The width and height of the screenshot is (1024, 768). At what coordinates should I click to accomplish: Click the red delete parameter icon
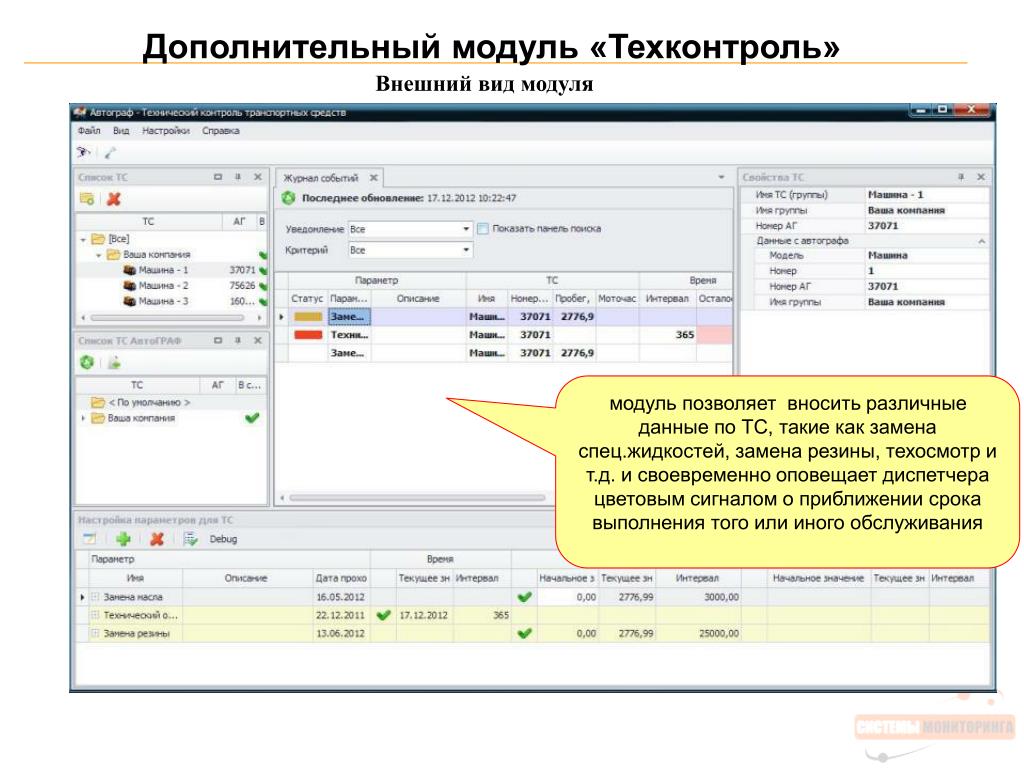157,539
